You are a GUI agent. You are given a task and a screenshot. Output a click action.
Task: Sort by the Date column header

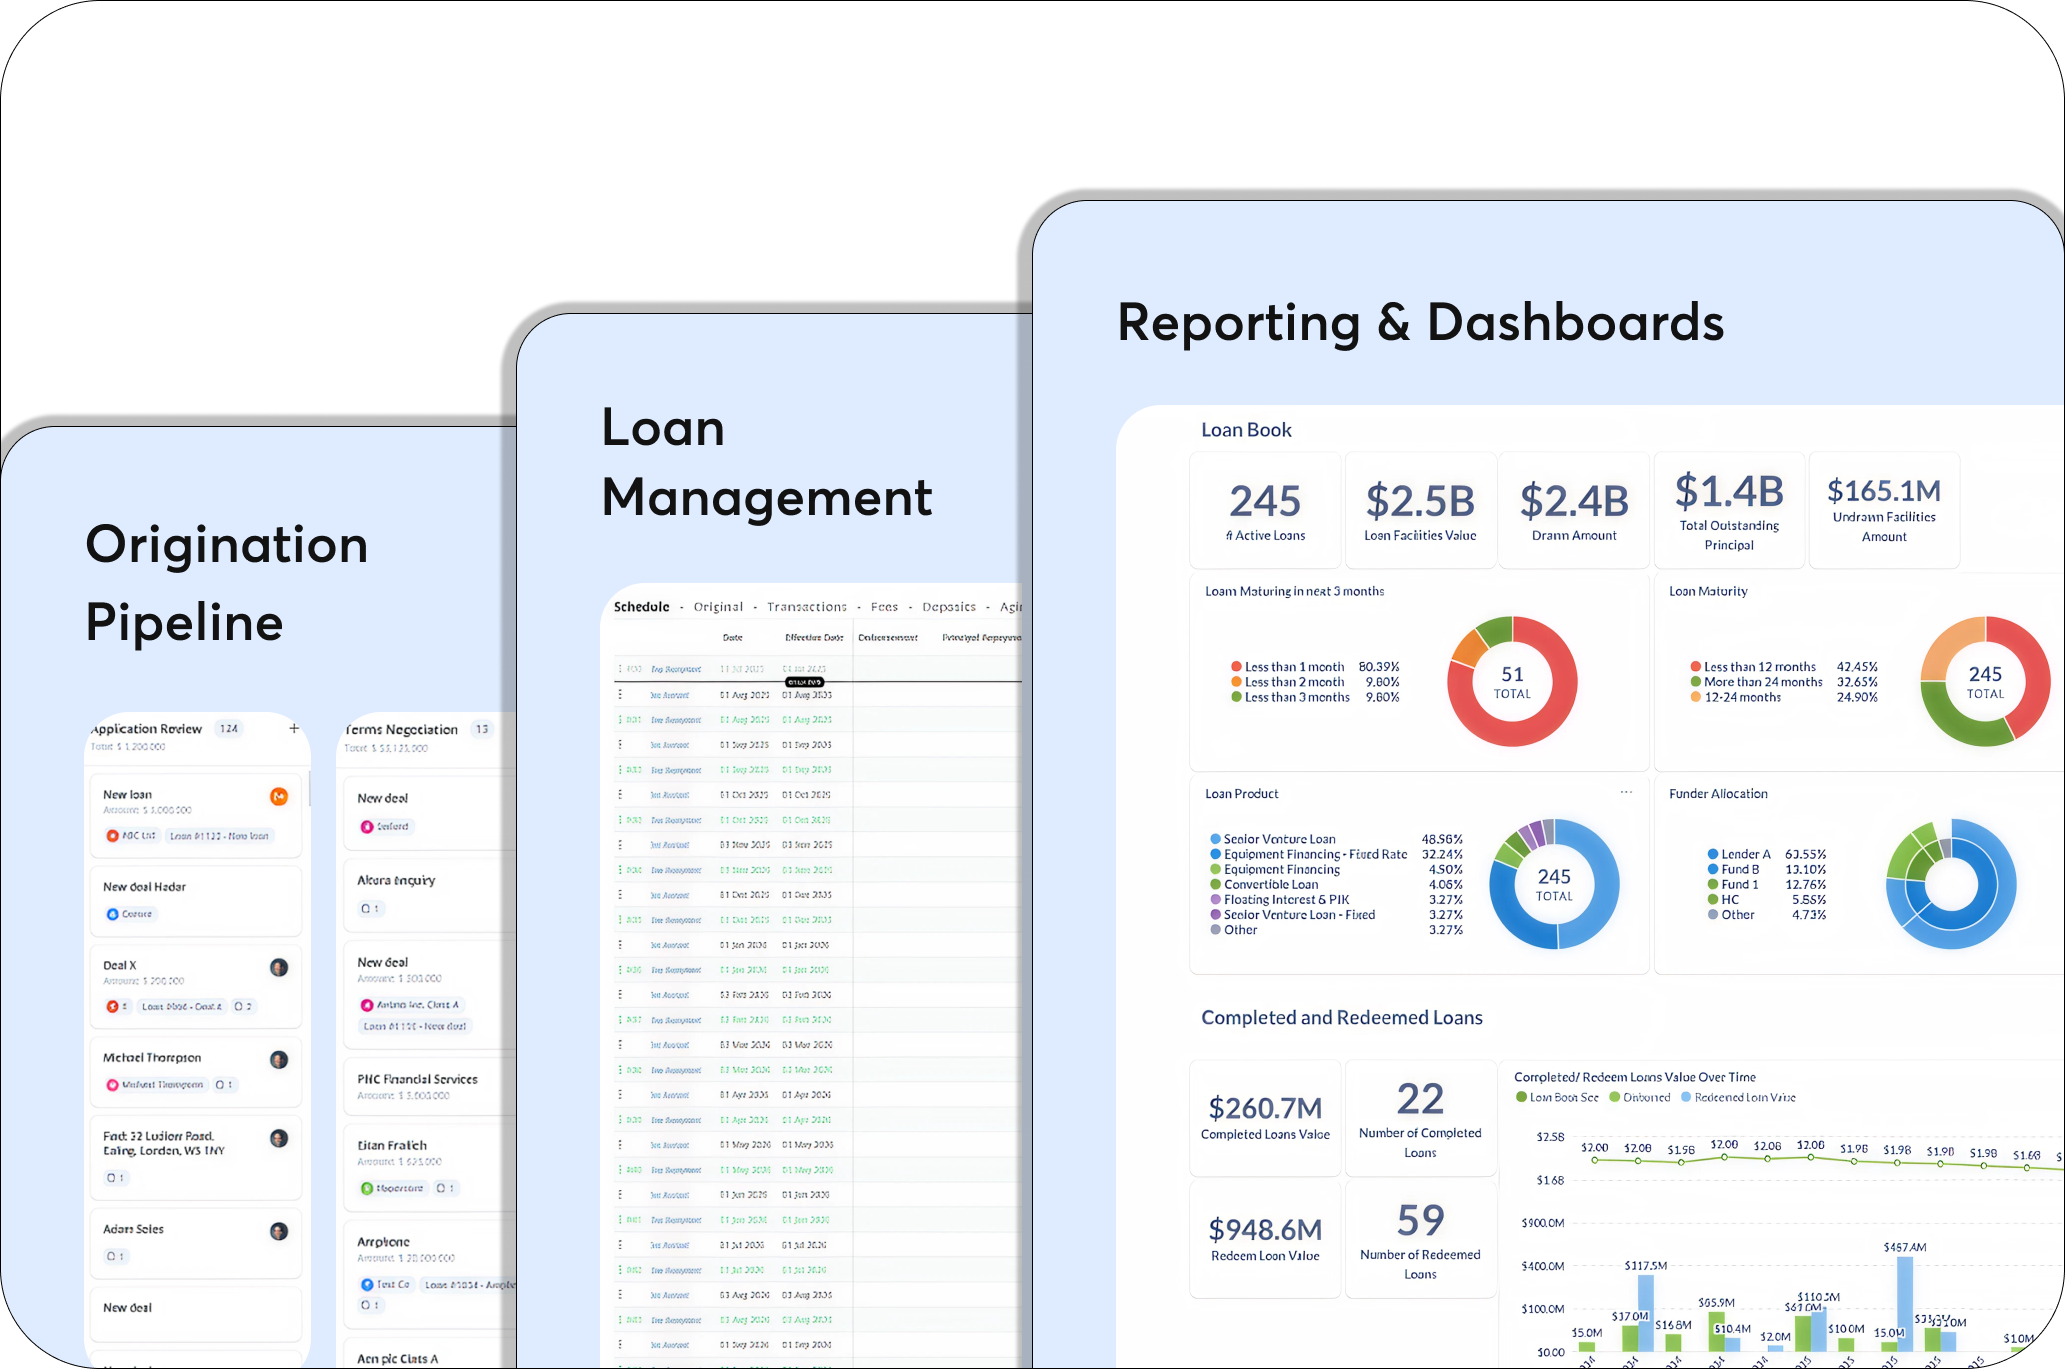(733, 637)
